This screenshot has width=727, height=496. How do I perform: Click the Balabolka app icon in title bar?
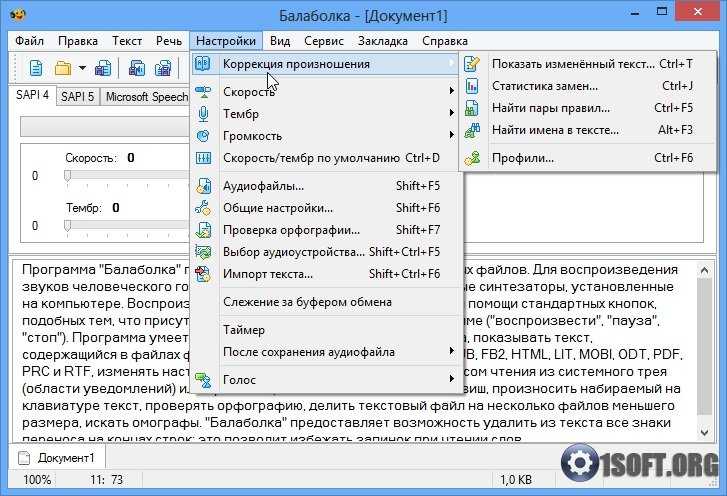coord(17,15)
